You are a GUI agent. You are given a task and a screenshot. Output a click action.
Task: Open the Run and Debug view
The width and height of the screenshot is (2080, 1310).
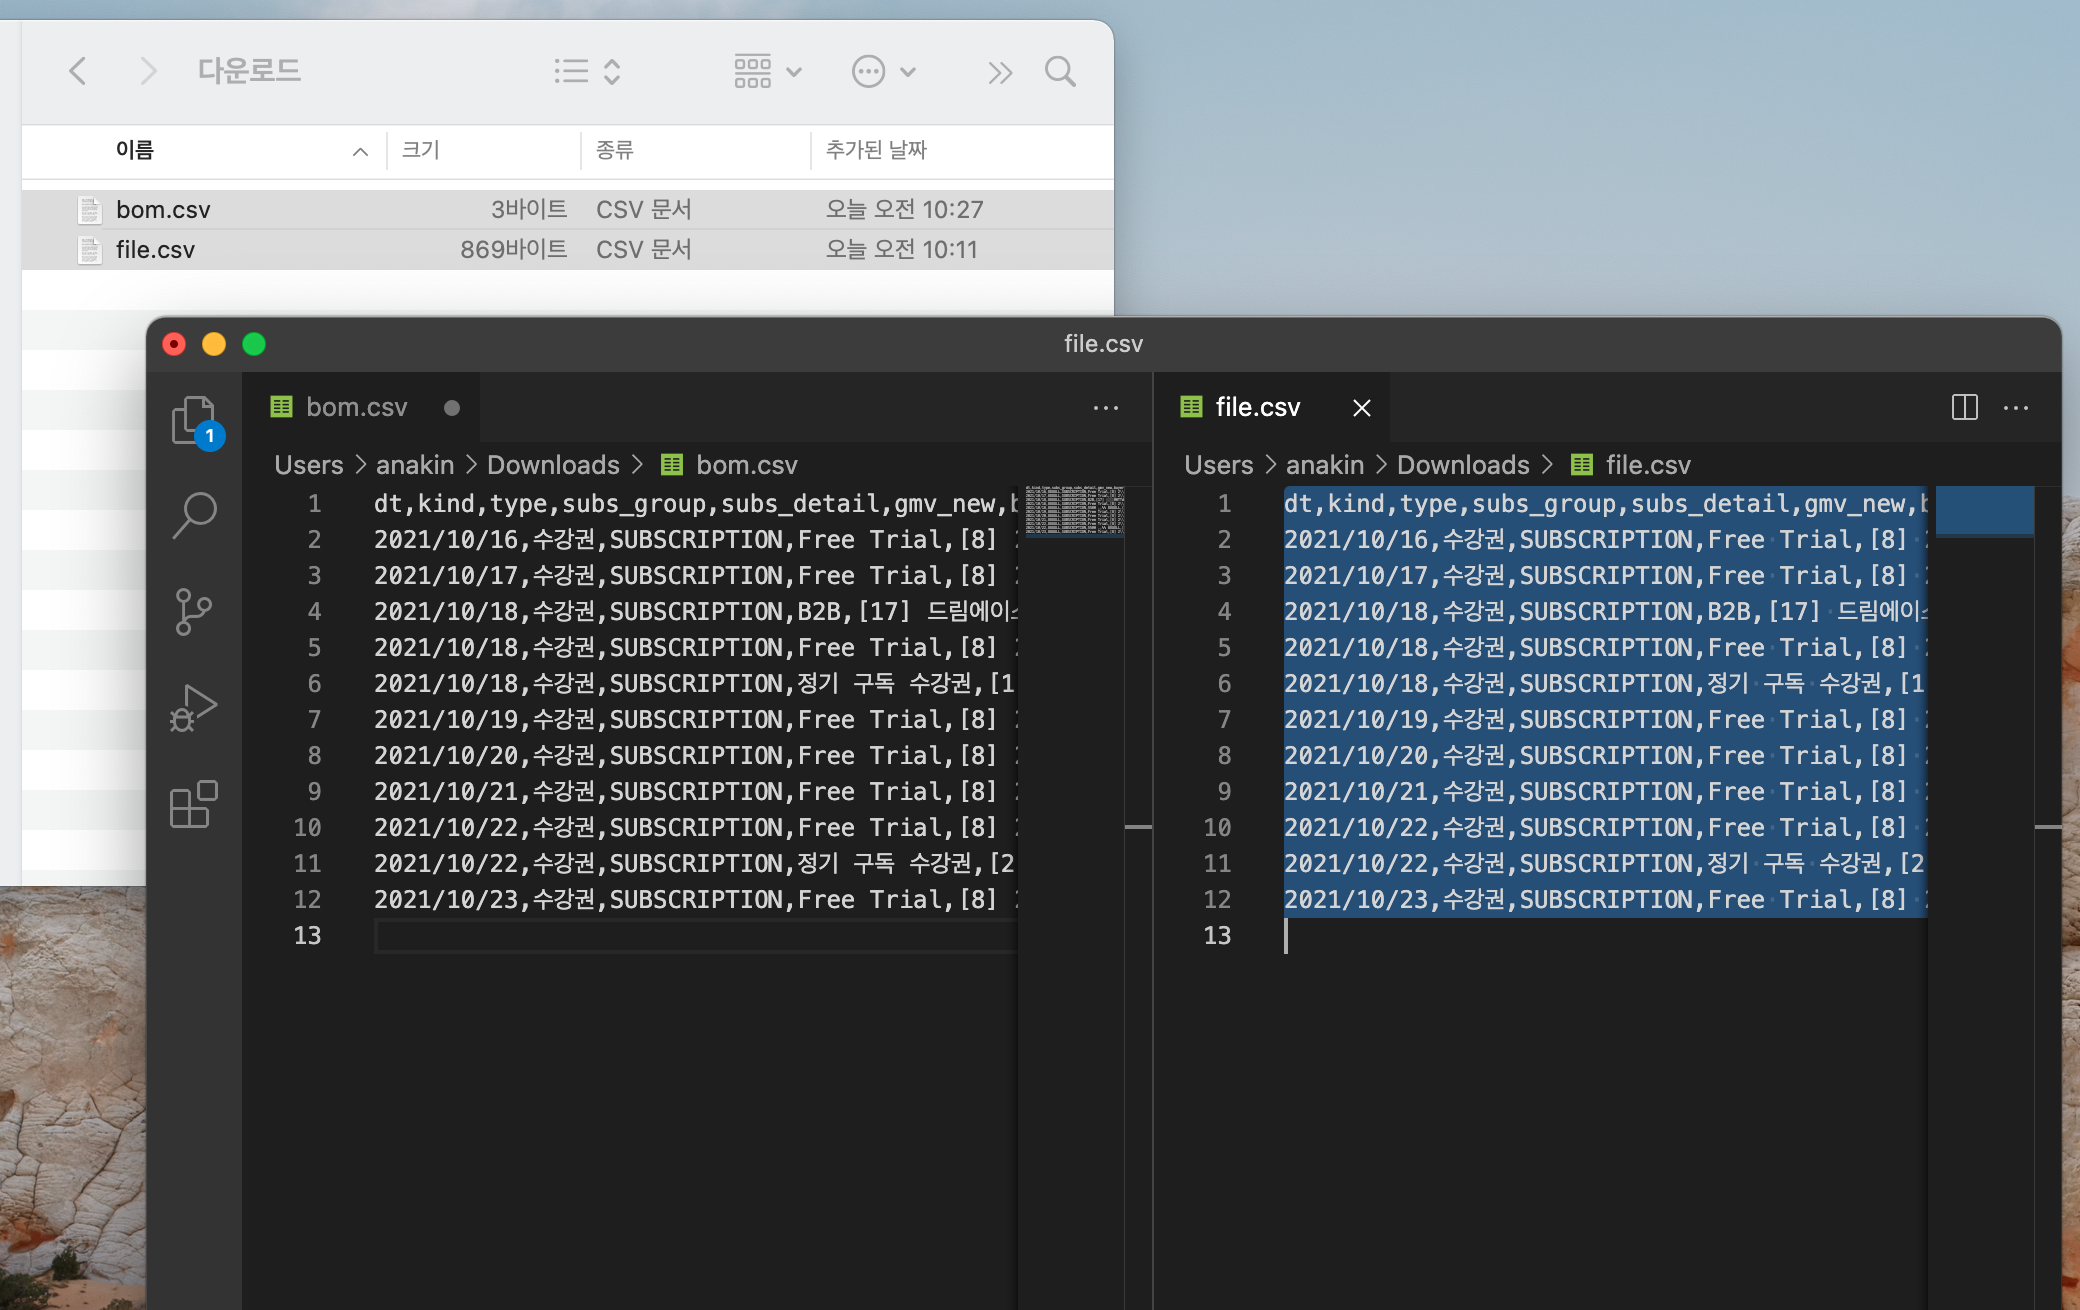tap(194, 707)
